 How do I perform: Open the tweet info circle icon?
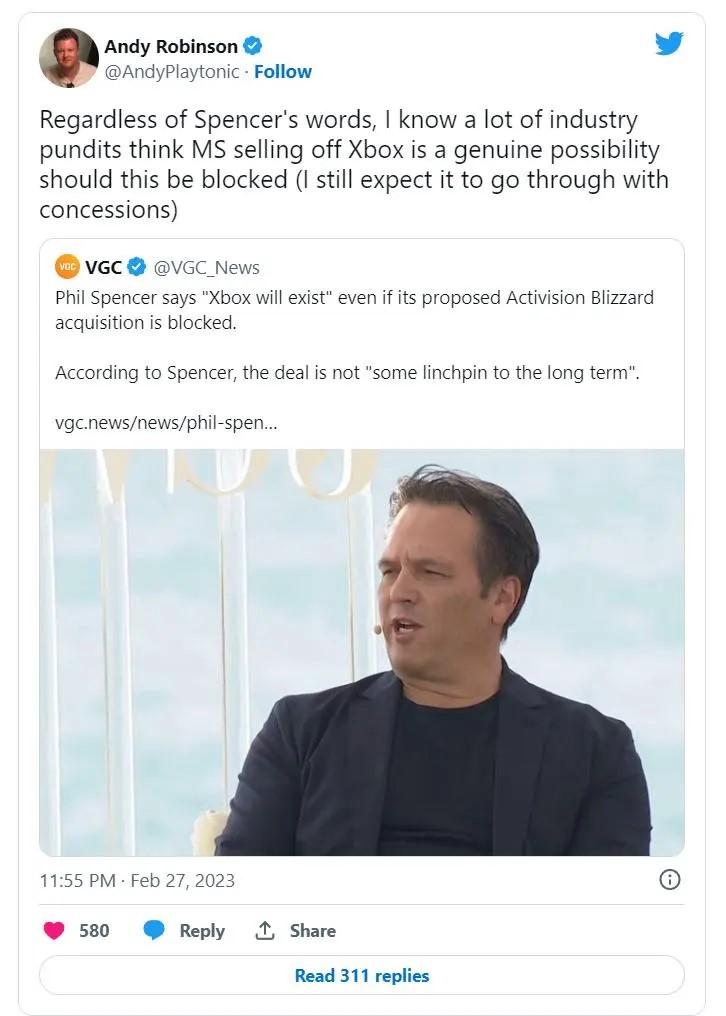[670, 880]
